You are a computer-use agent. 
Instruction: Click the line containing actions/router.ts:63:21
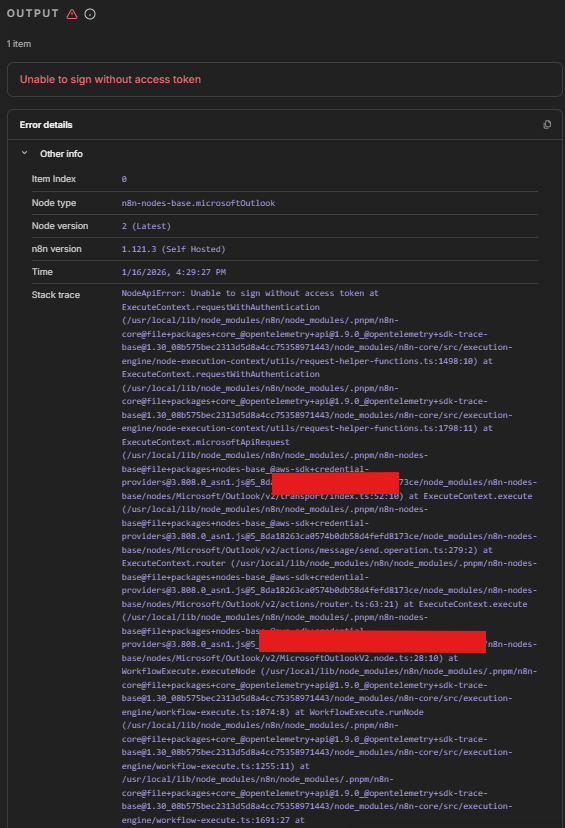[x=324, y=604]
